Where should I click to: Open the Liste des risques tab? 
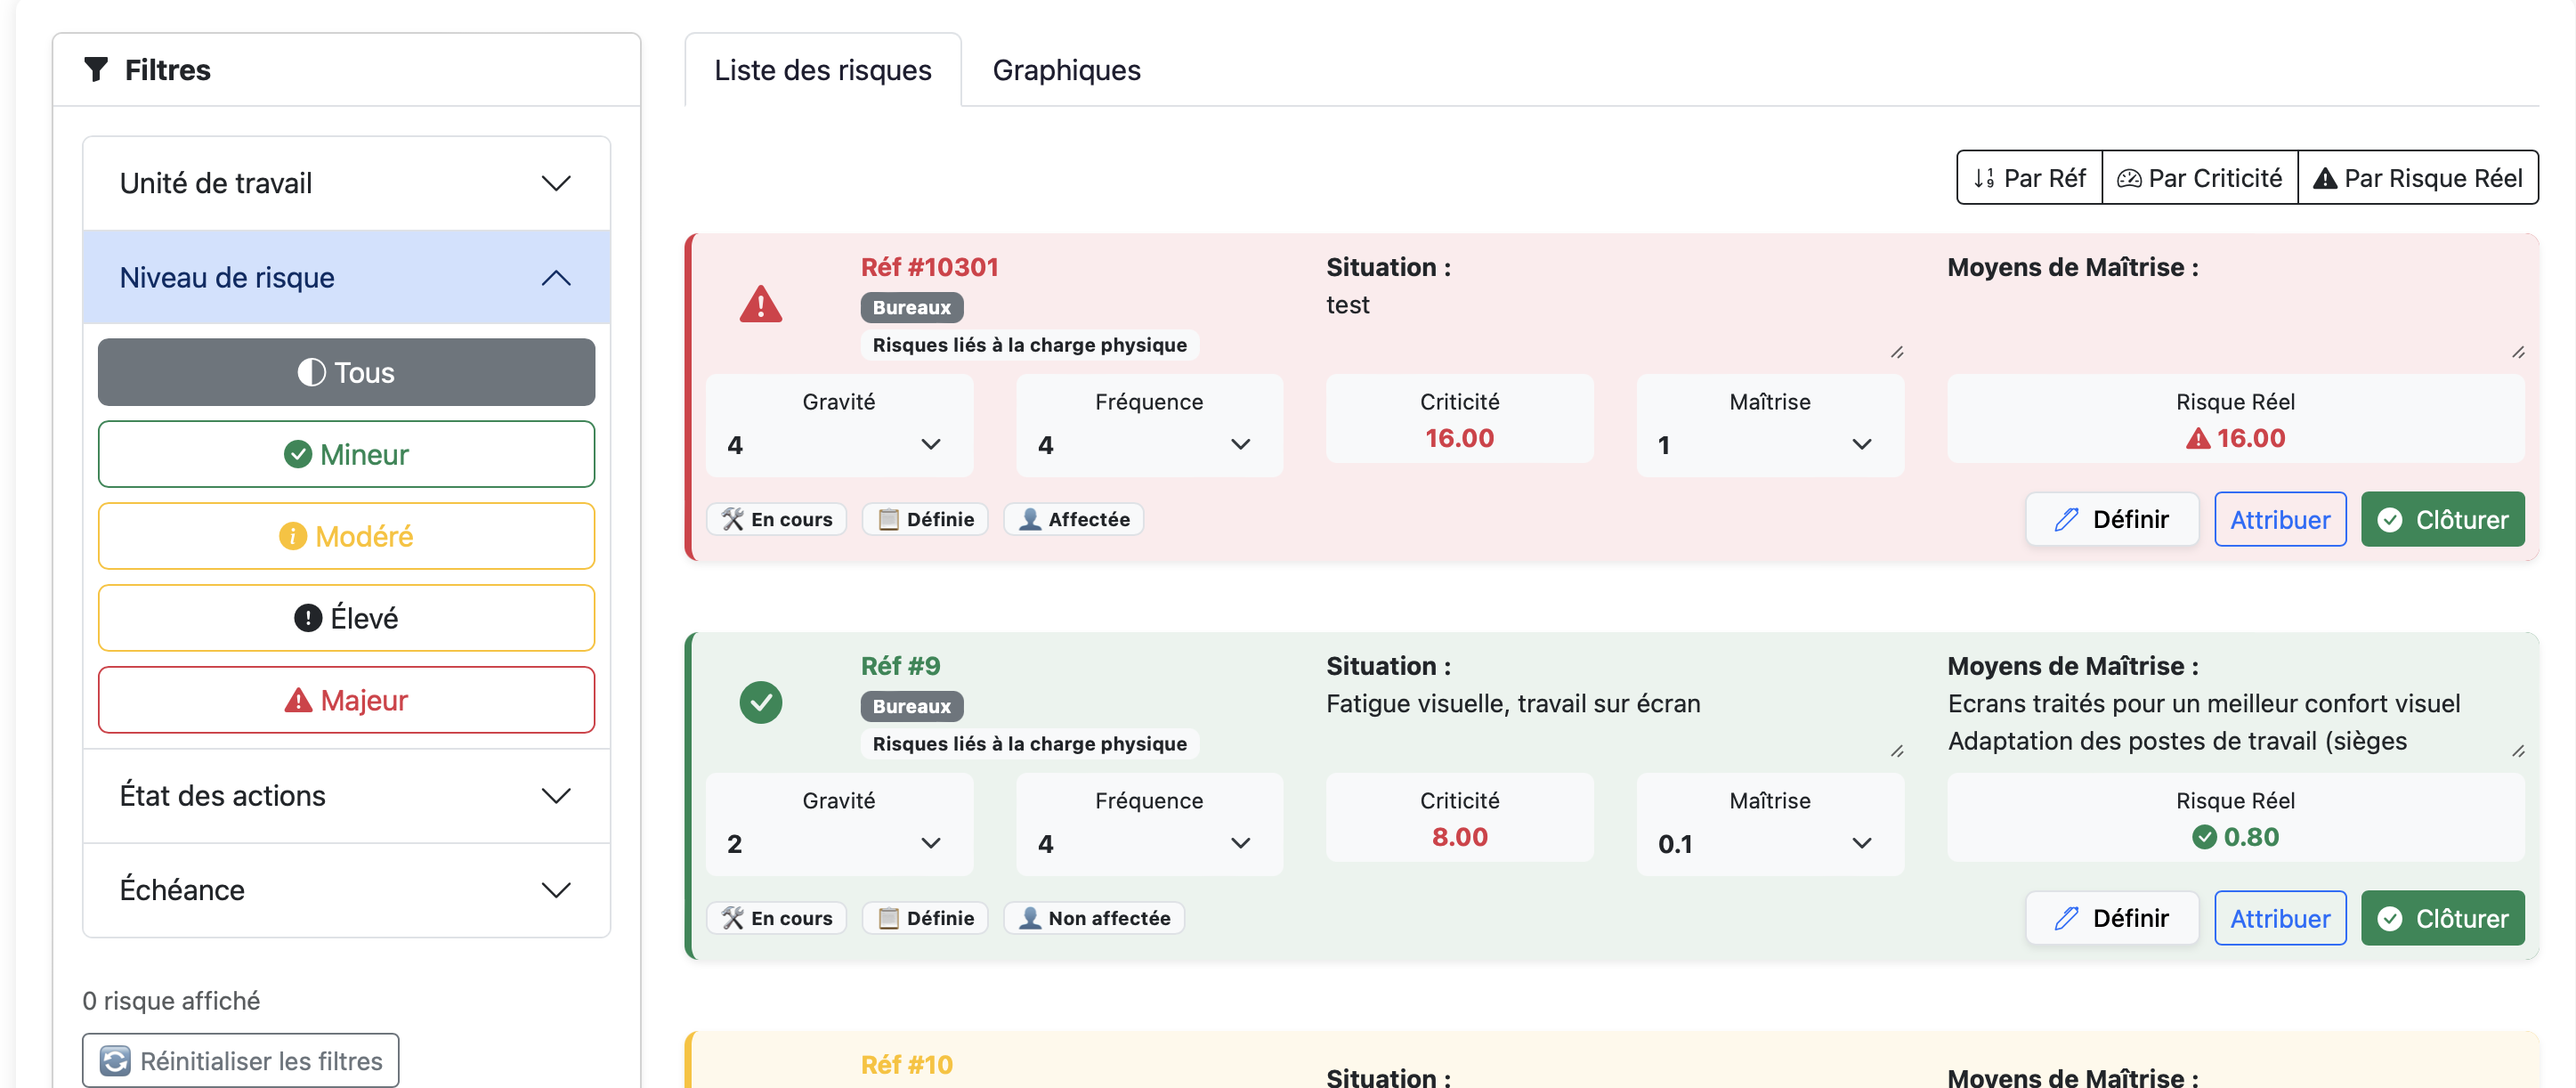click(x=822, y=70)
